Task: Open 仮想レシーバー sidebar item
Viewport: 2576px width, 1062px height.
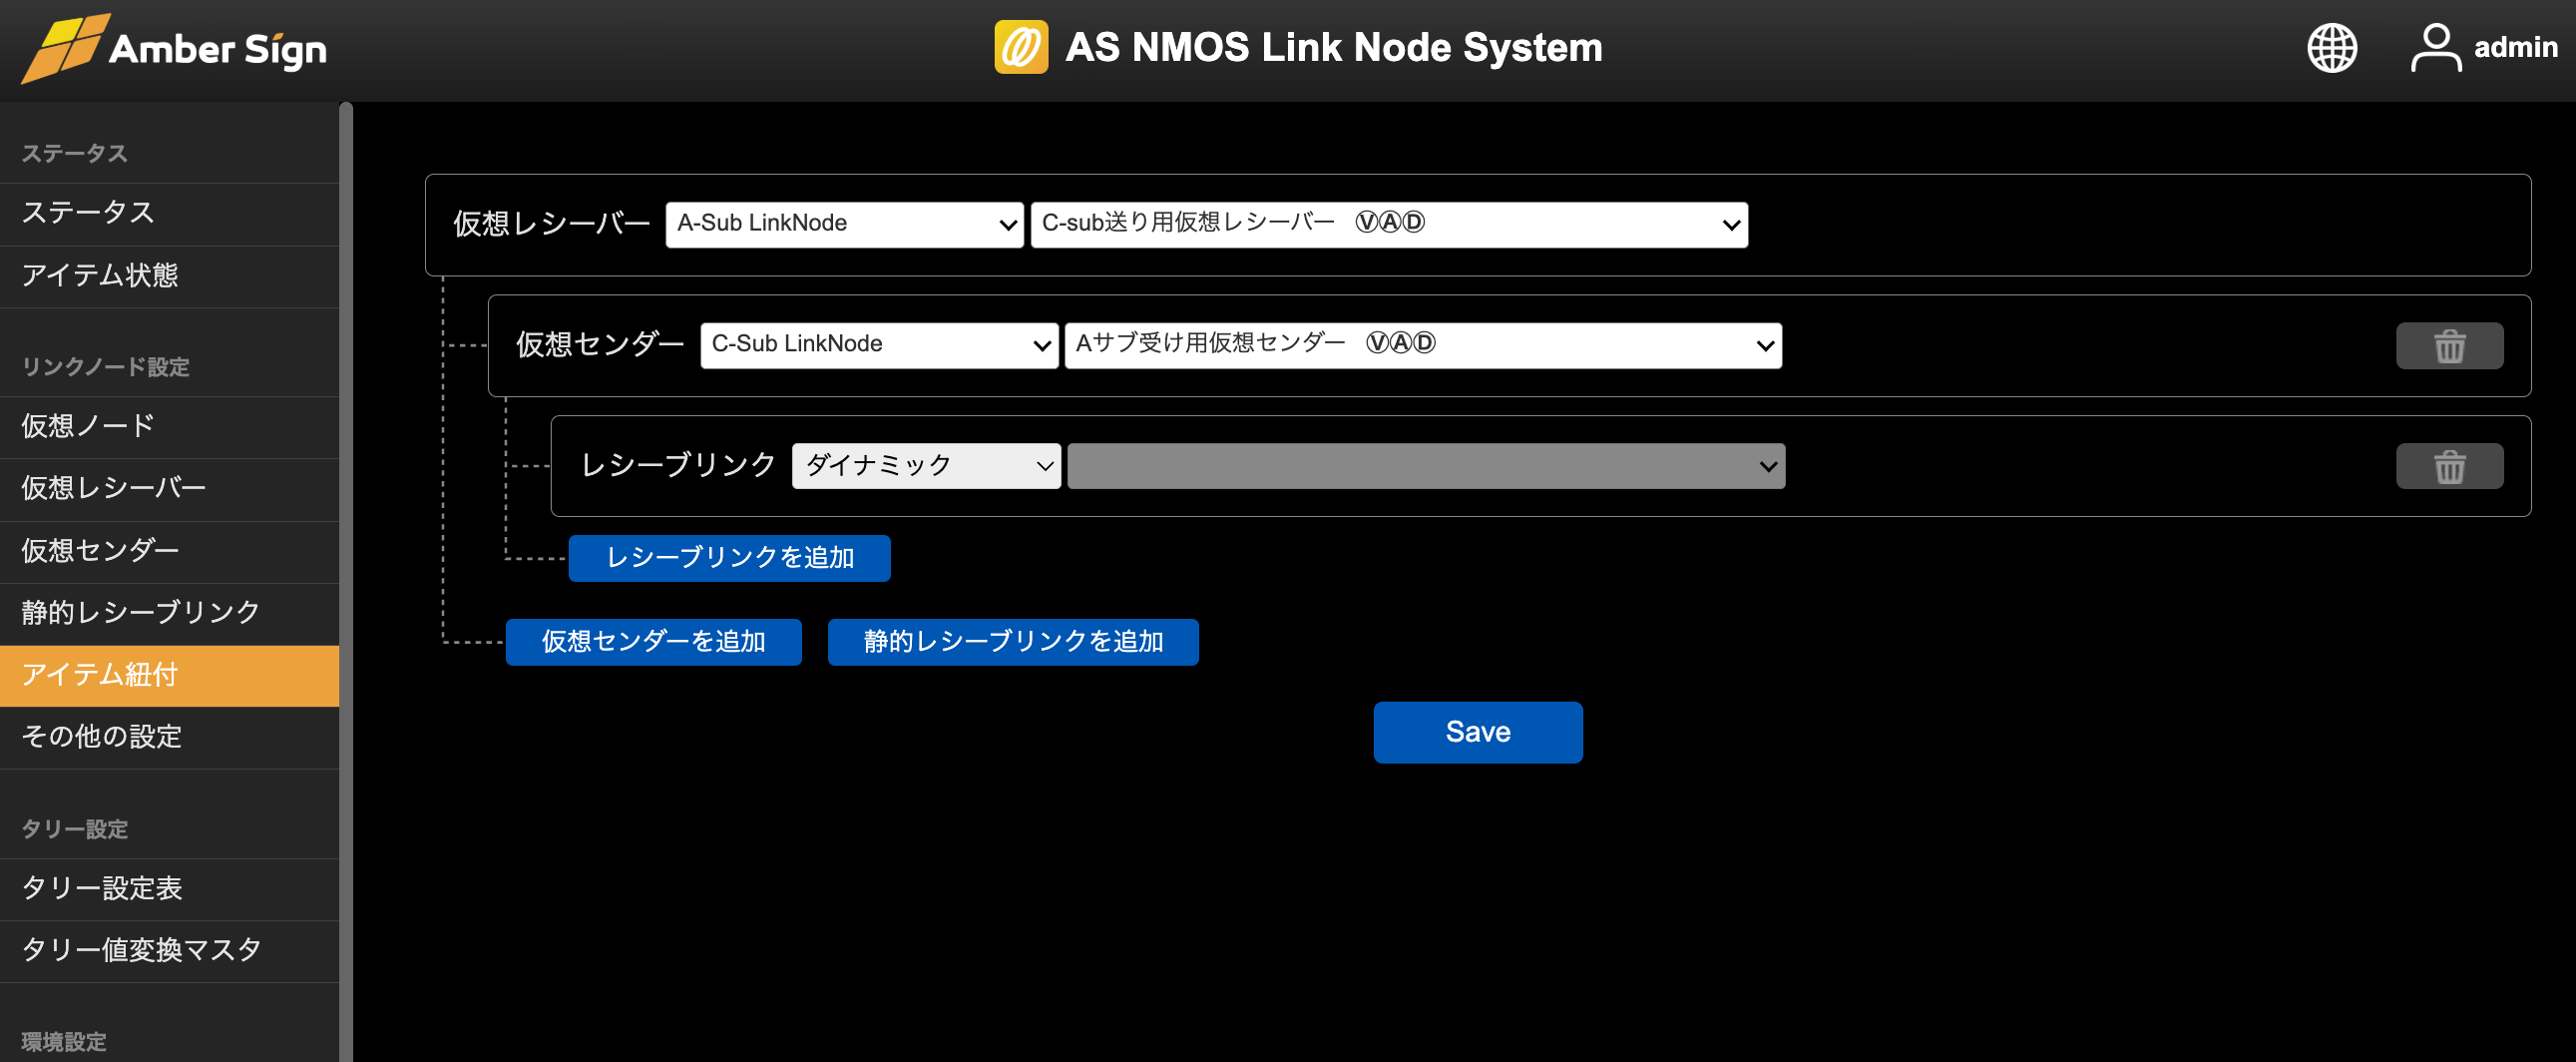Action: (169, 489)
